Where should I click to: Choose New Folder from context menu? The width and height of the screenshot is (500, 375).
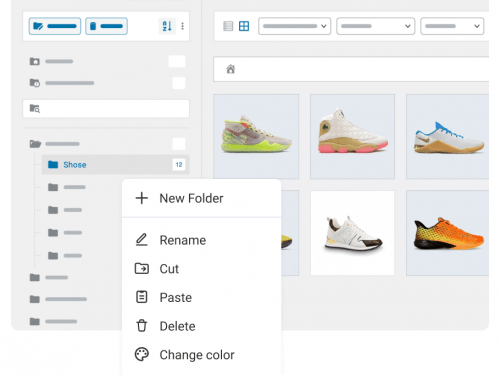pos(201,198)
